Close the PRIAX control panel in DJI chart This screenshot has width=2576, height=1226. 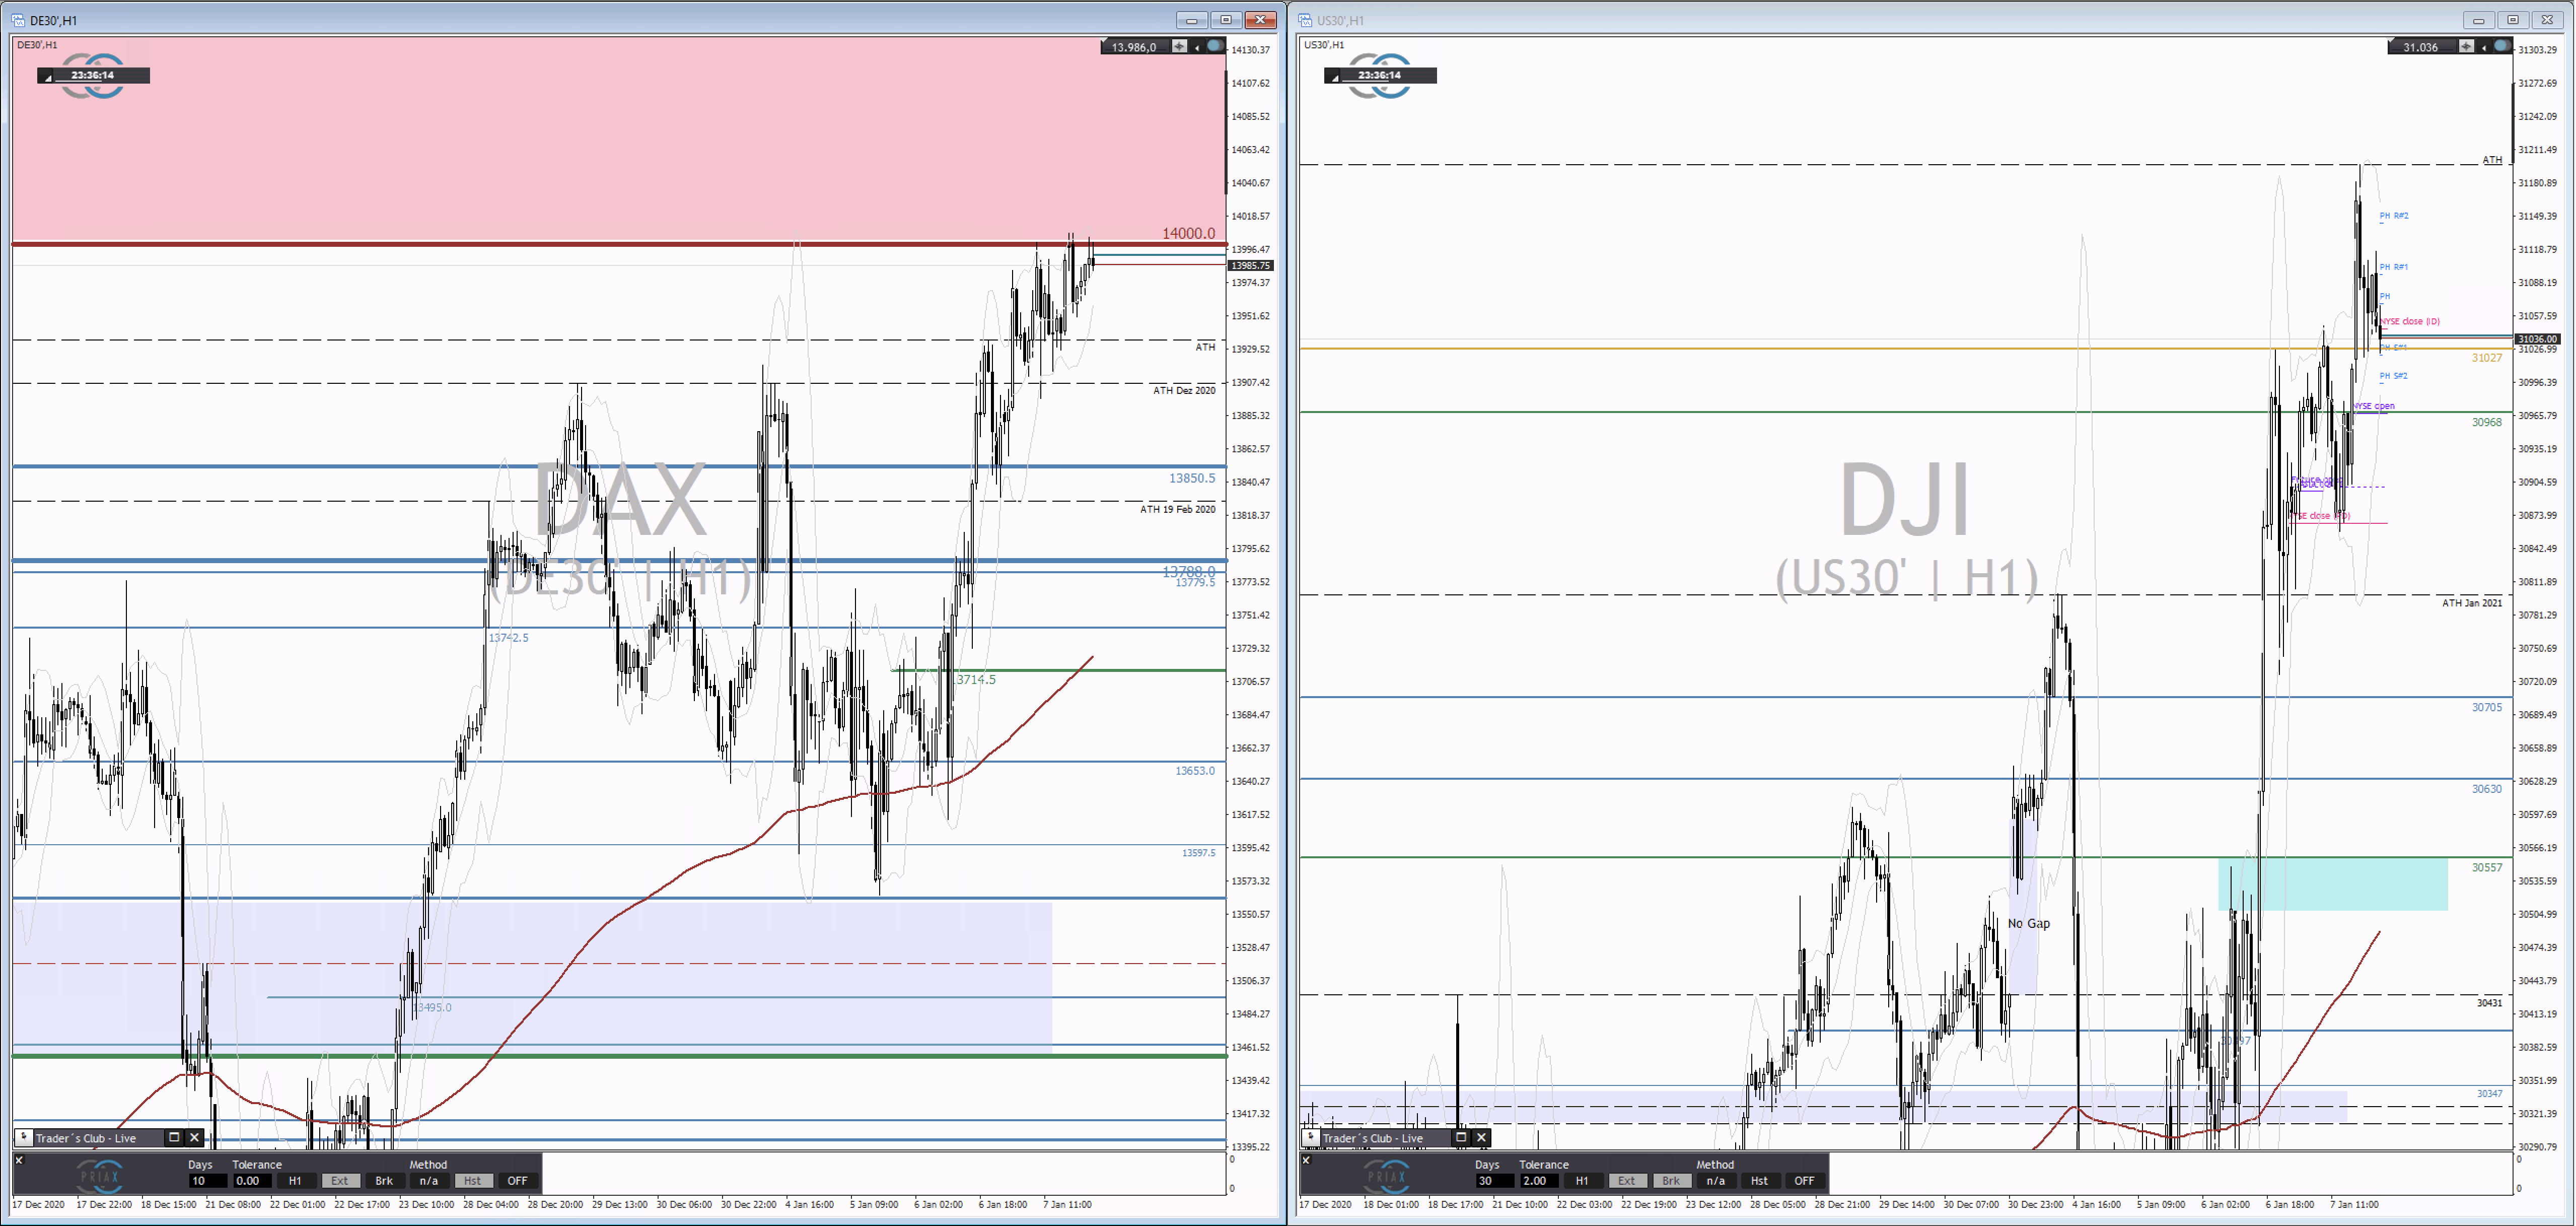click(x=1306, y=1160)
